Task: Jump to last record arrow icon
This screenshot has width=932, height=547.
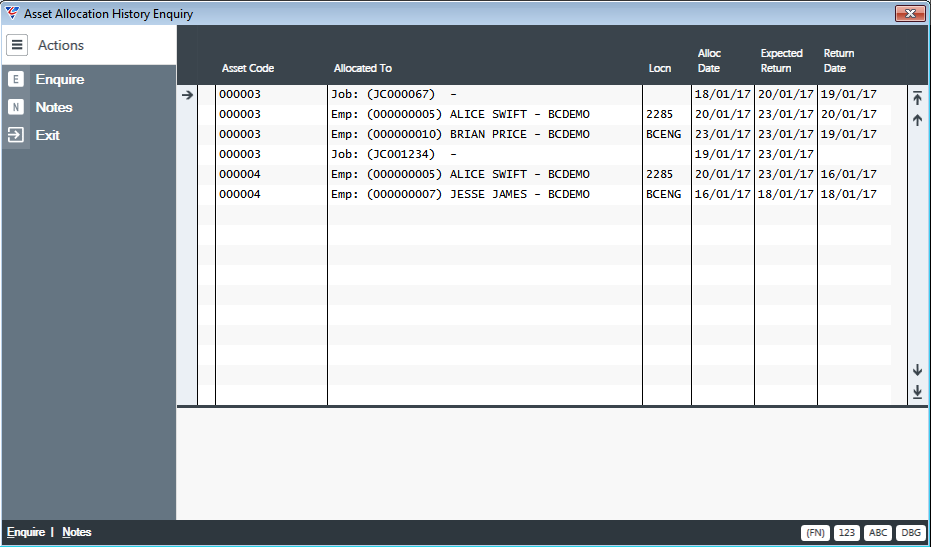Action: coord(917,391)
